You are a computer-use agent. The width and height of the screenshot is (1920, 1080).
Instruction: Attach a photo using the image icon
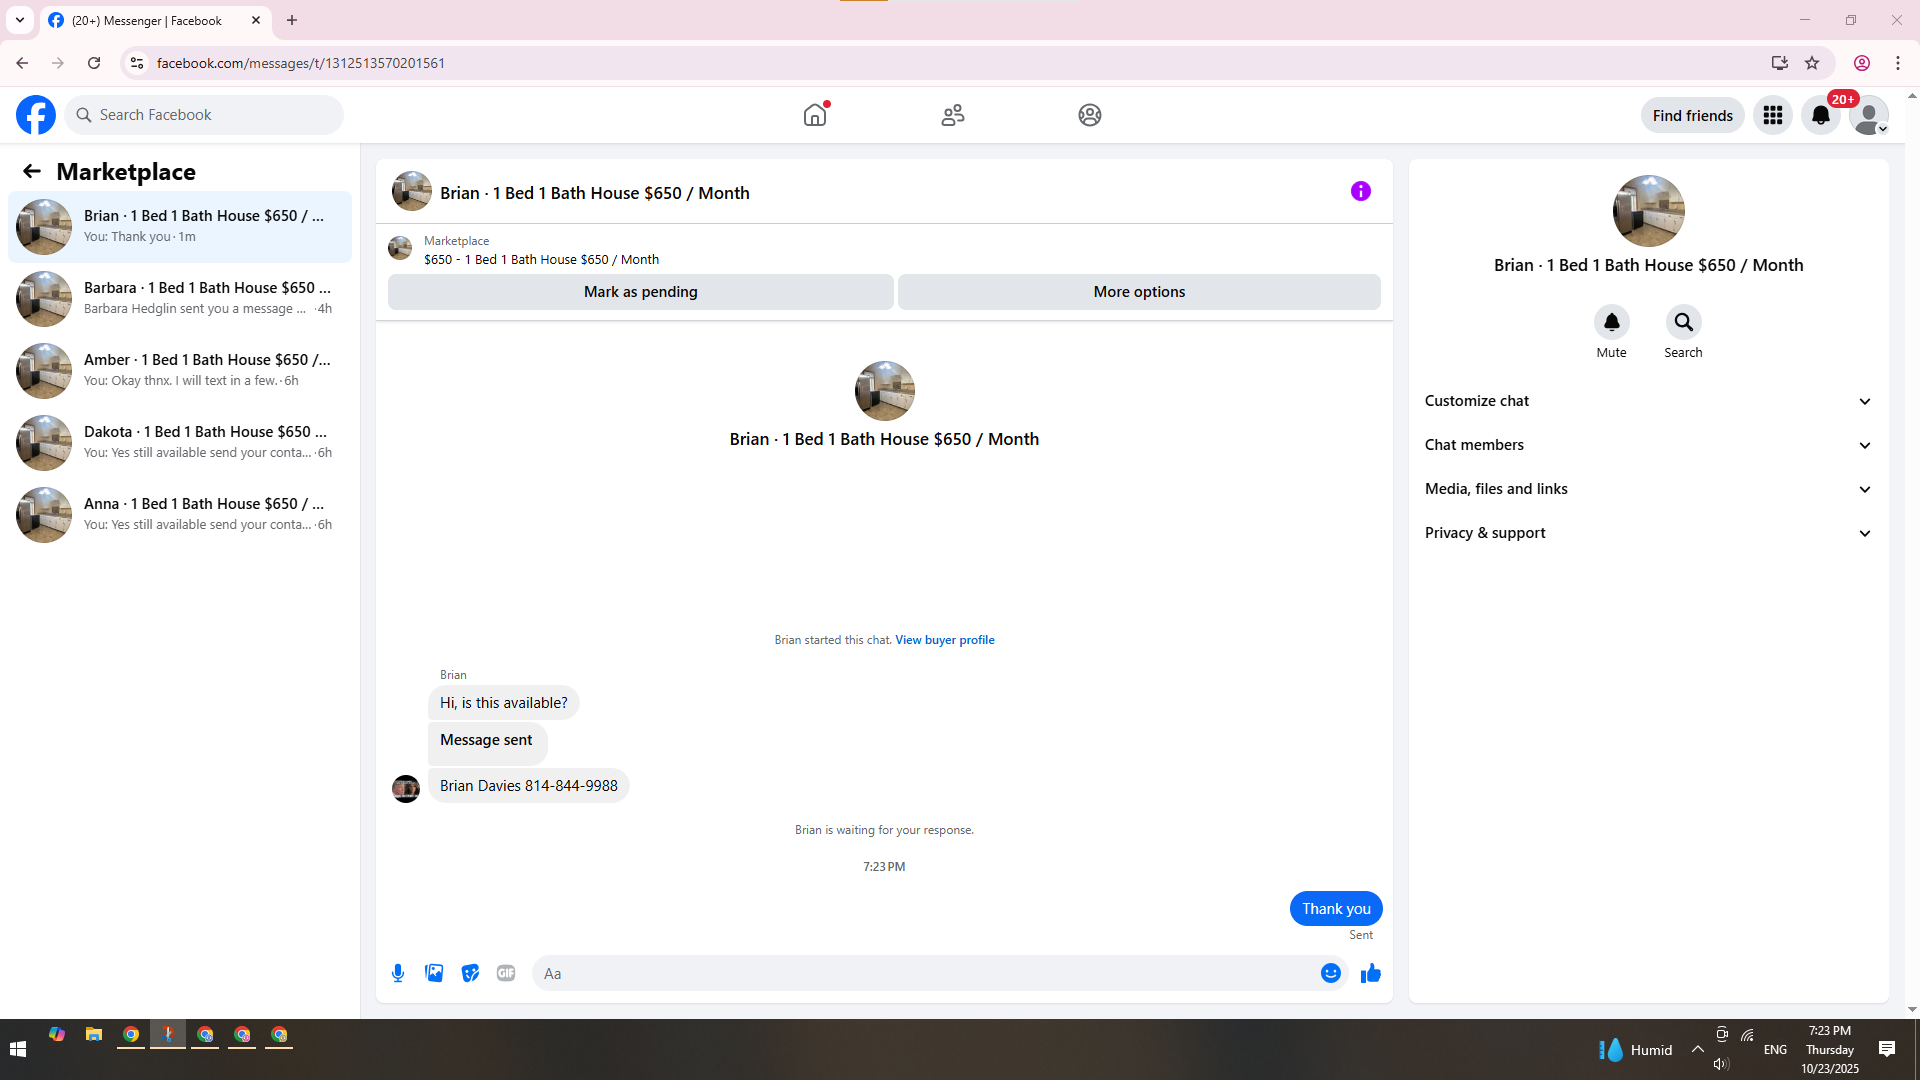(x=434, y=973)
